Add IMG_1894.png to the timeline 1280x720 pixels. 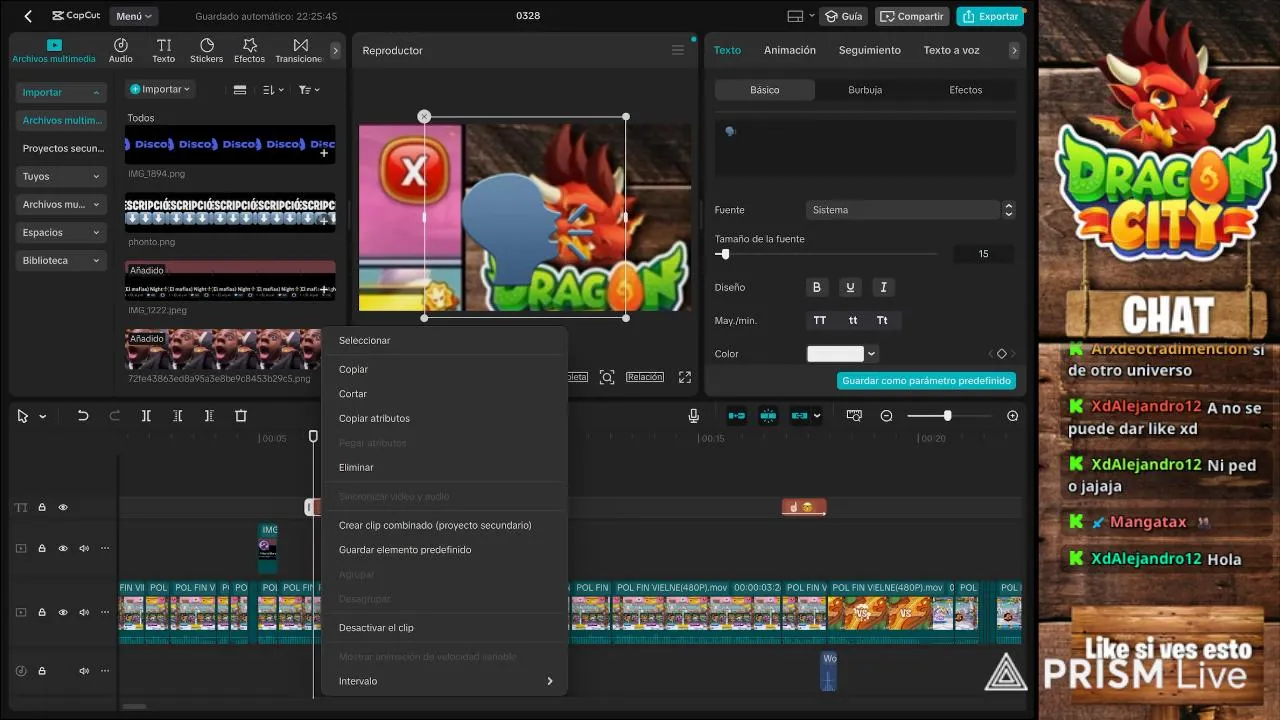tap(324, 153)
